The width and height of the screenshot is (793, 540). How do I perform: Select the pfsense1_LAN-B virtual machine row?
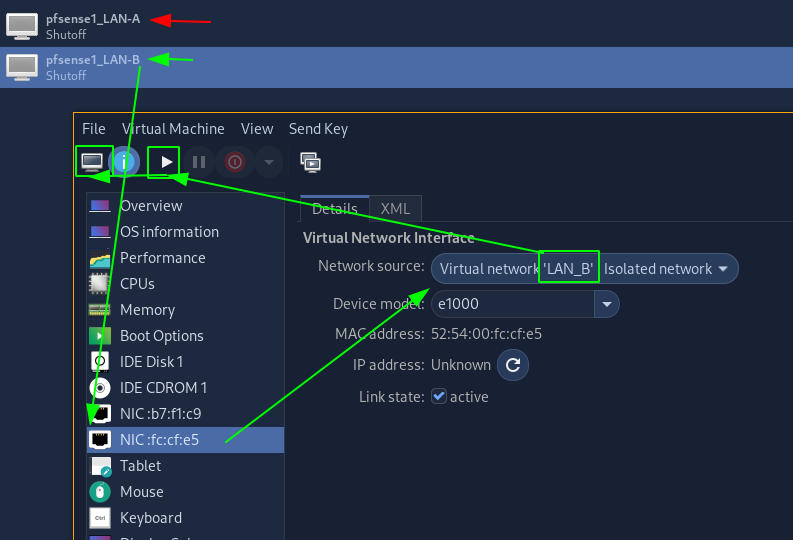pos(396,67)
